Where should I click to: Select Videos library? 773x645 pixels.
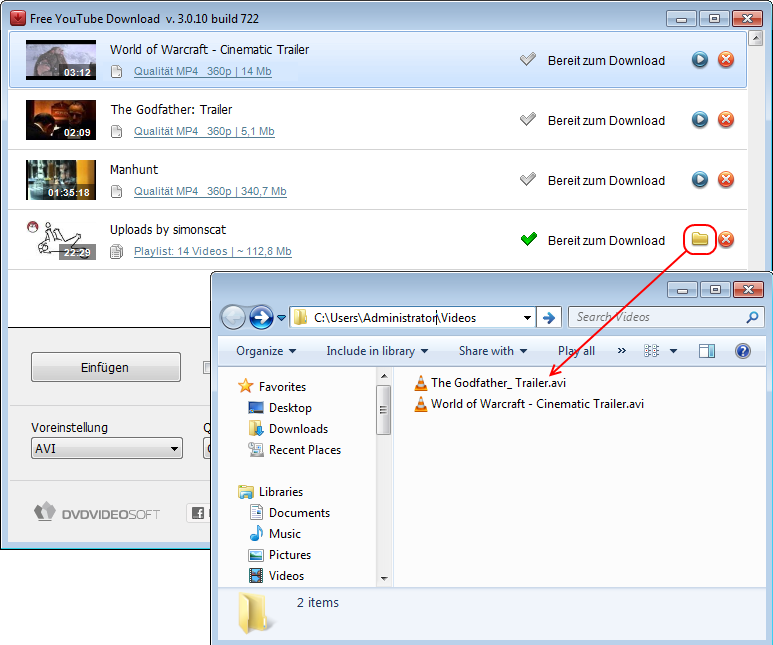coord(277,575)
